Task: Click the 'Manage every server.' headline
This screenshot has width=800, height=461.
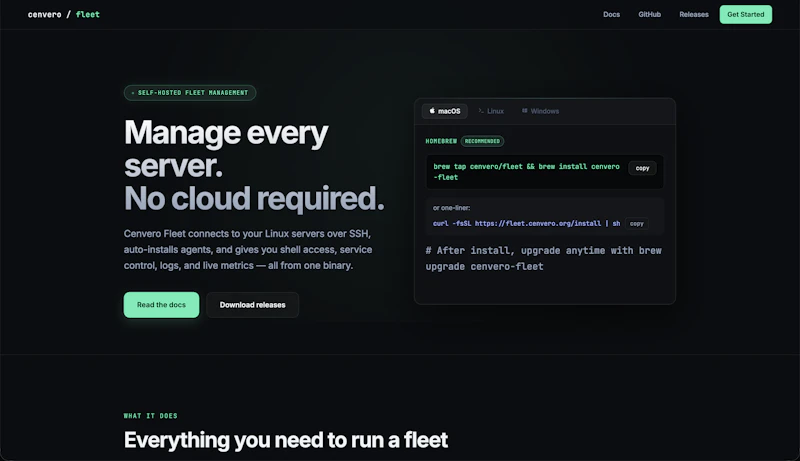Action: (226, 148)
